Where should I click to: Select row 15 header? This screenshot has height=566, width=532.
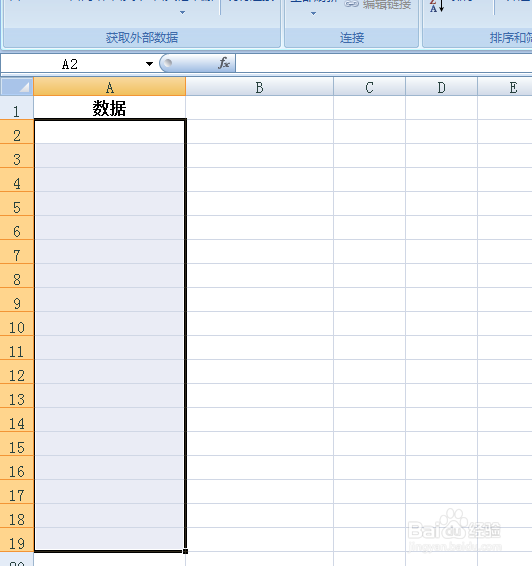(x=17, y=444)
